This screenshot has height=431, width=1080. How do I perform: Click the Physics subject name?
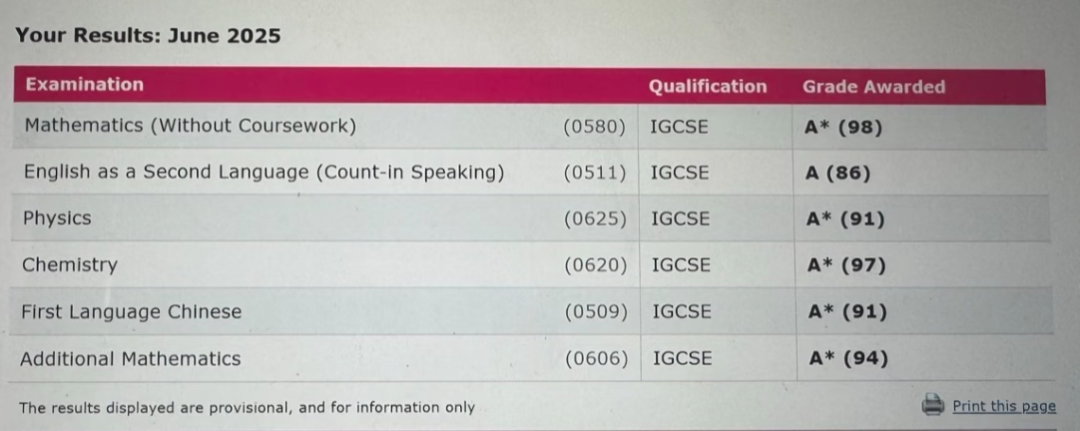[x=56, y=218]
